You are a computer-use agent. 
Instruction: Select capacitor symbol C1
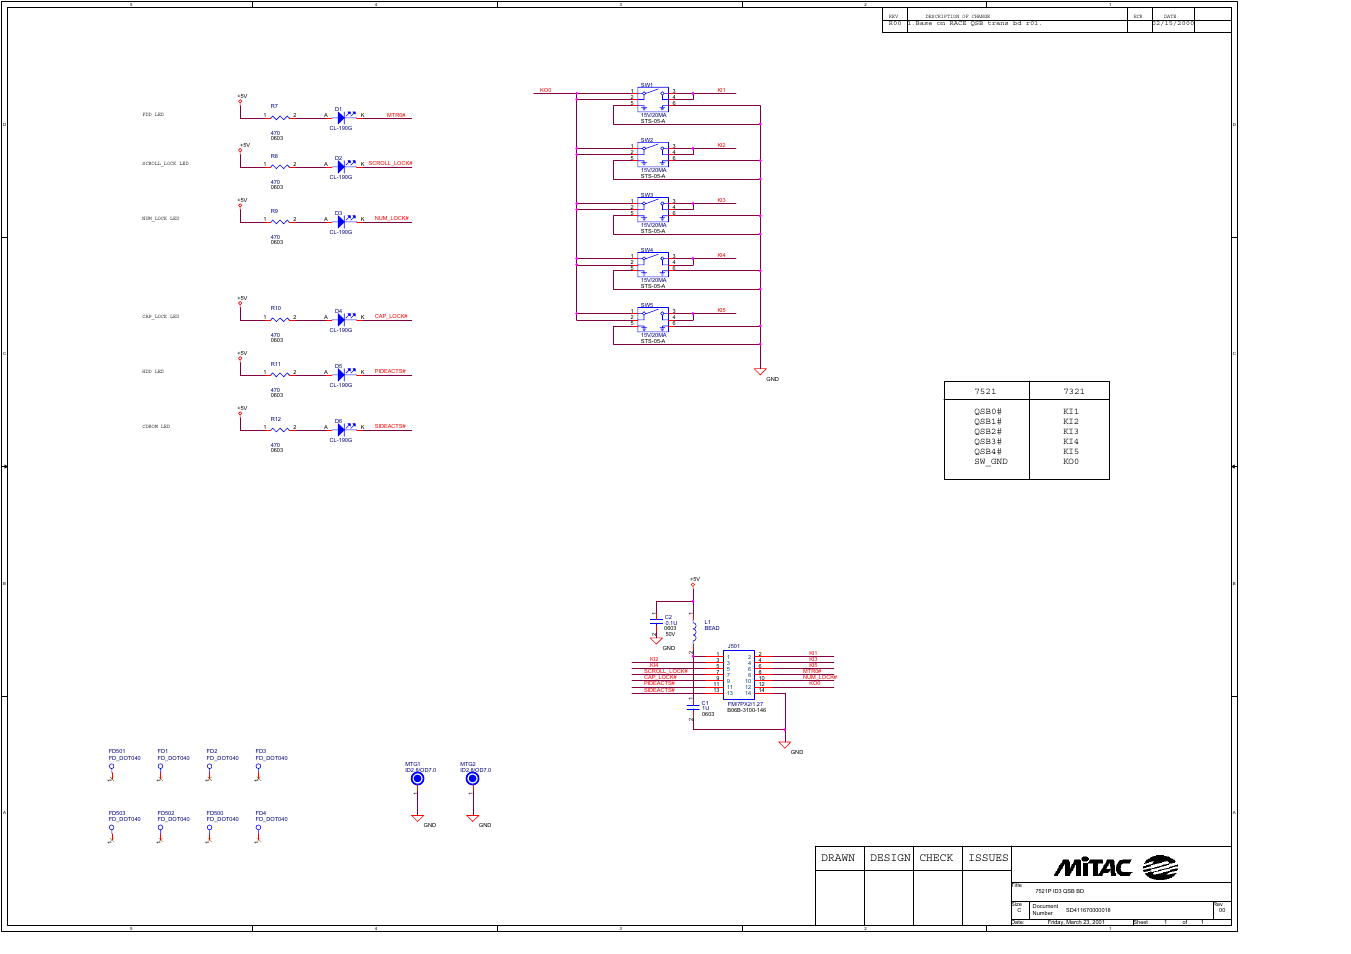click(693, 707)
